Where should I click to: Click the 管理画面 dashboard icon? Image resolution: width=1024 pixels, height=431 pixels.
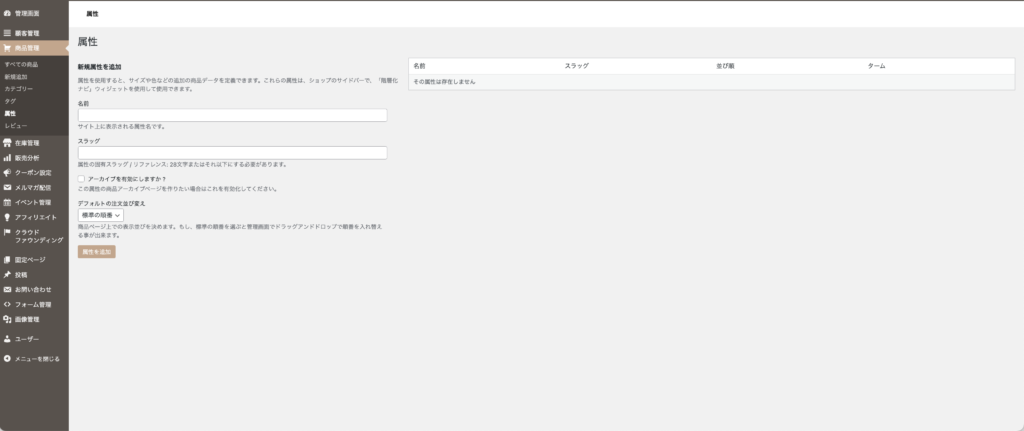coord(7,14)
